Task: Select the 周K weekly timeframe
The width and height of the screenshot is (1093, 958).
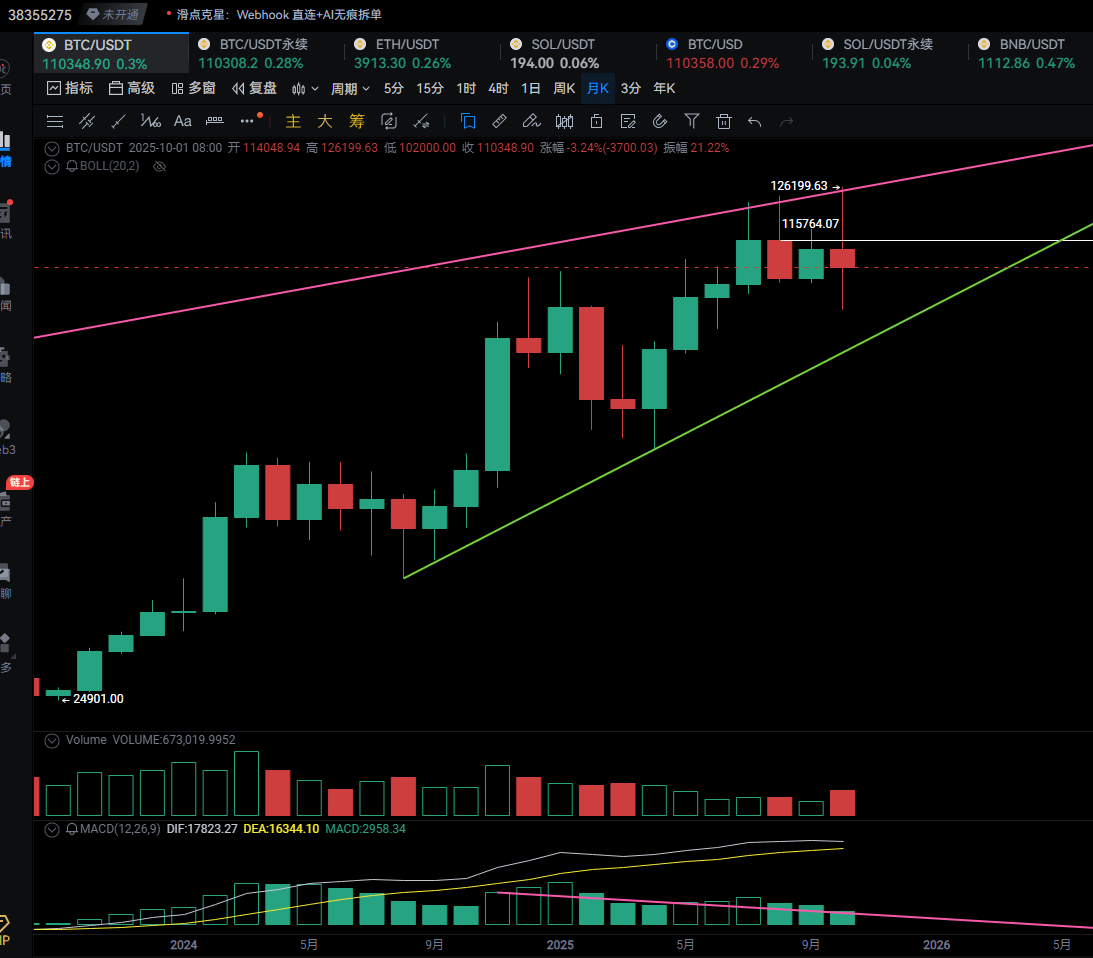Action: tap(564, 88)
